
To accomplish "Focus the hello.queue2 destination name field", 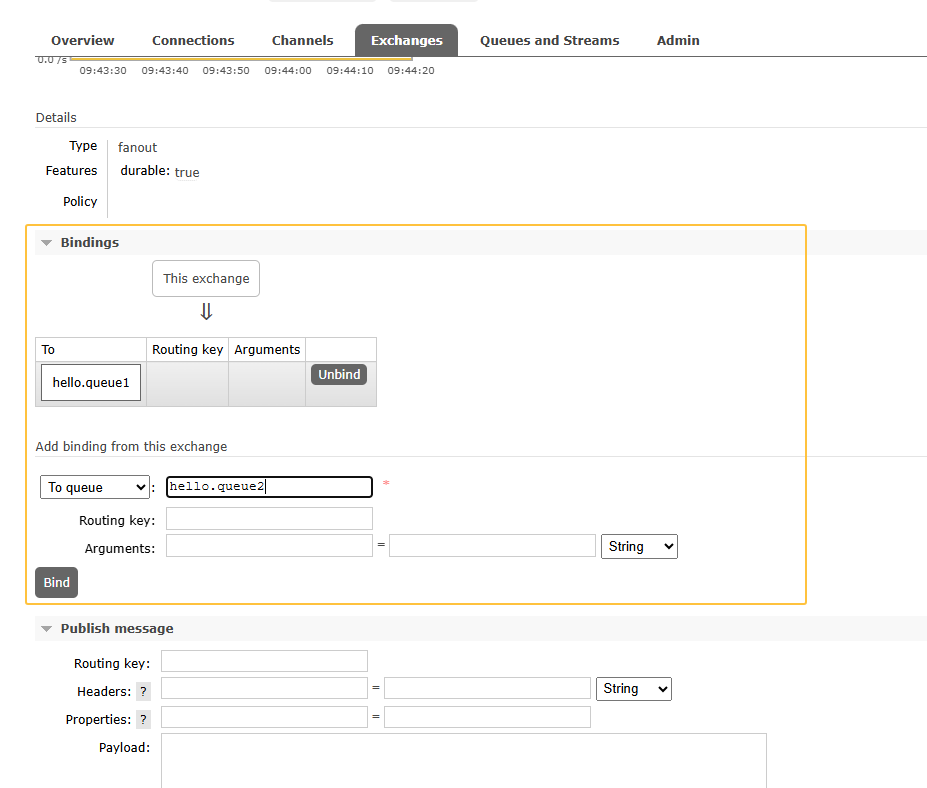I will point(269,487).
